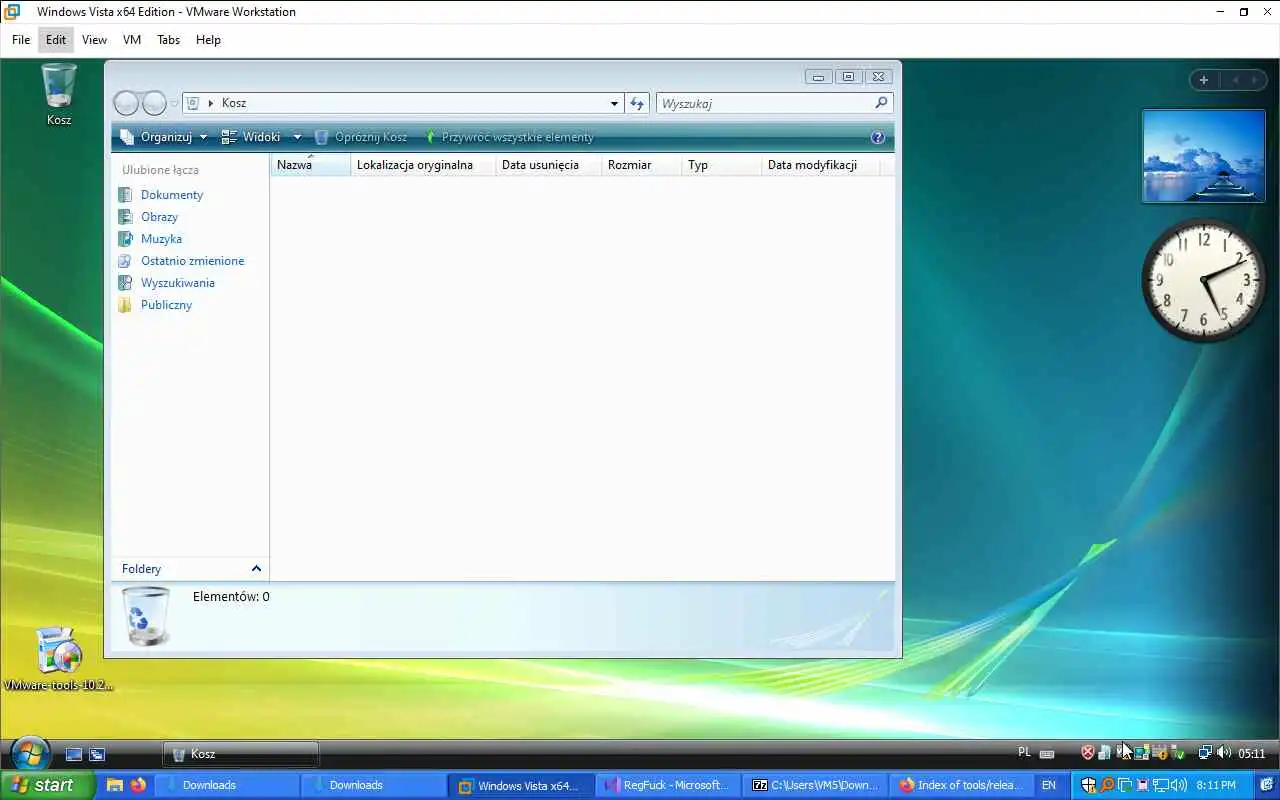Image resolution: width=1280 pixels, height=800 pixels.
Task: Click the 05:11 Vista tray clock
Action: click(x=1252, y=754)
